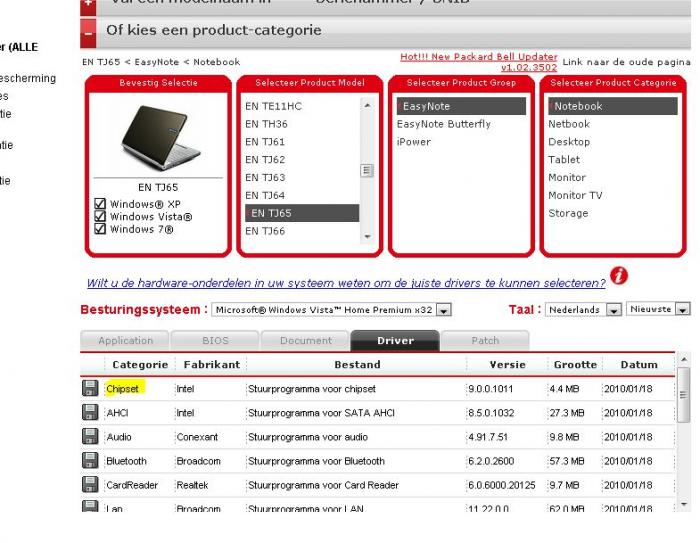
Task: Select the Driver tab
Action: (395, 341)
